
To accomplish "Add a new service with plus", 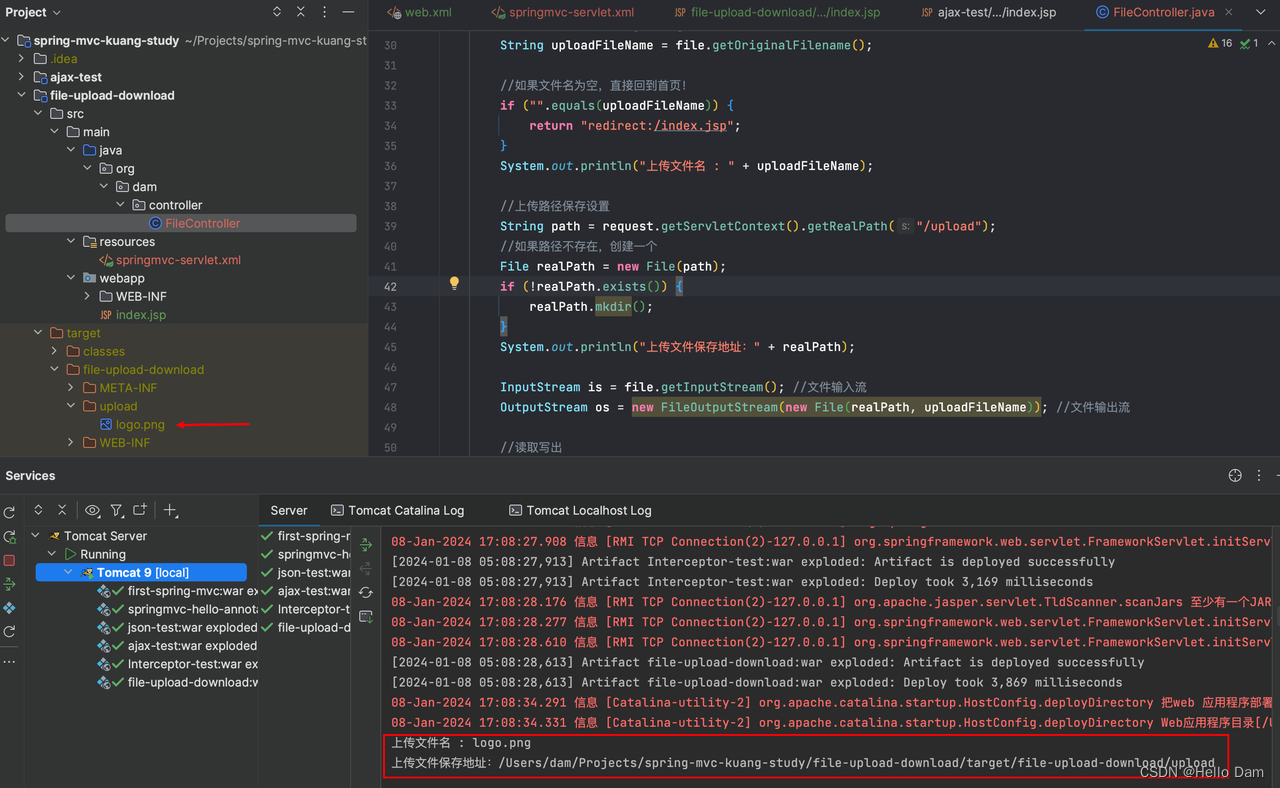I will [x=171, y=510].
